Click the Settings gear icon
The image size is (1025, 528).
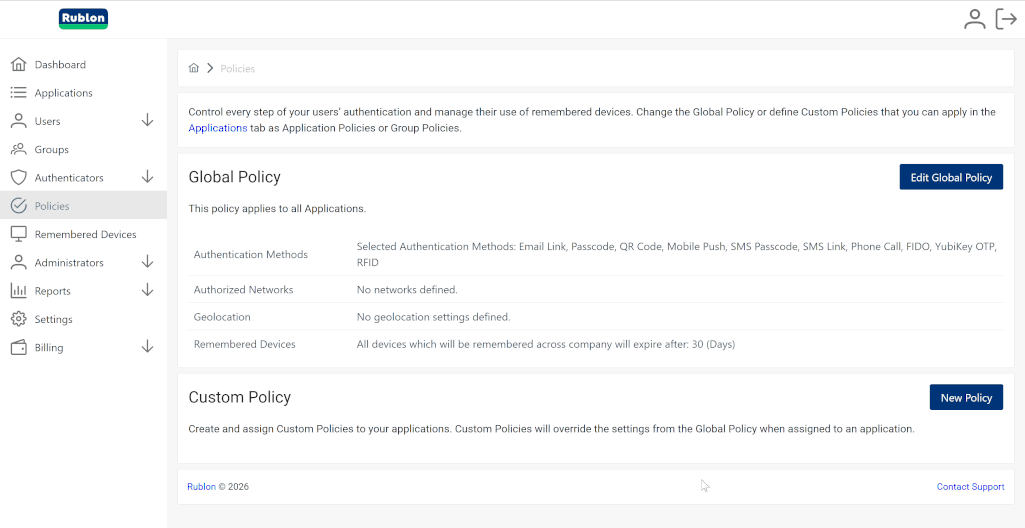[18, 319]
